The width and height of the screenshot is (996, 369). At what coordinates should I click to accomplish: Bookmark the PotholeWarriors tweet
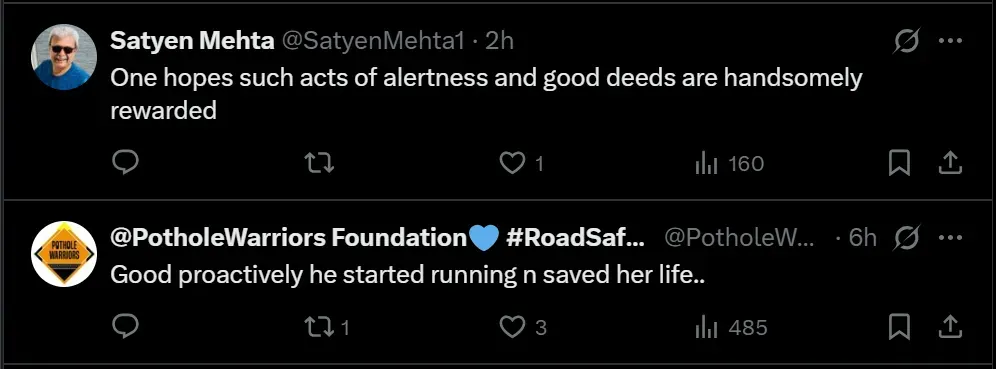(899, 327)
